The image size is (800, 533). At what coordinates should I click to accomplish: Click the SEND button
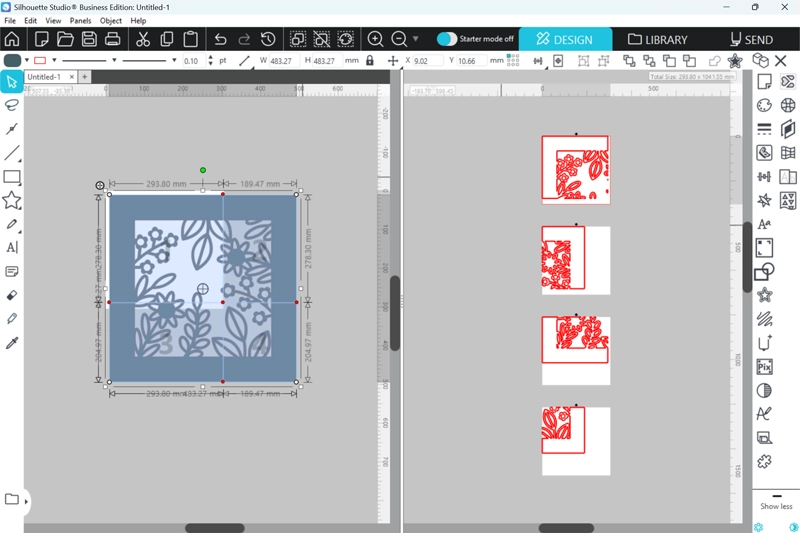[751, 39]
